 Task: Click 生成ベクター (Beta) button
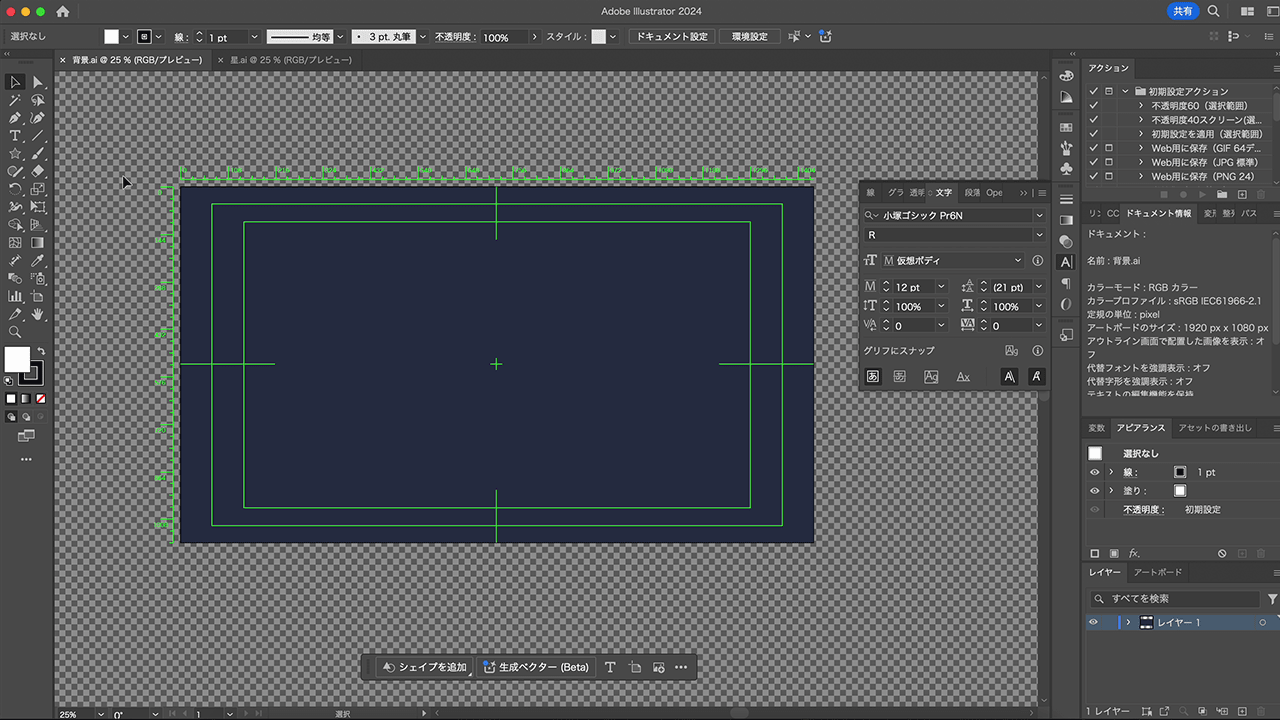536,667
